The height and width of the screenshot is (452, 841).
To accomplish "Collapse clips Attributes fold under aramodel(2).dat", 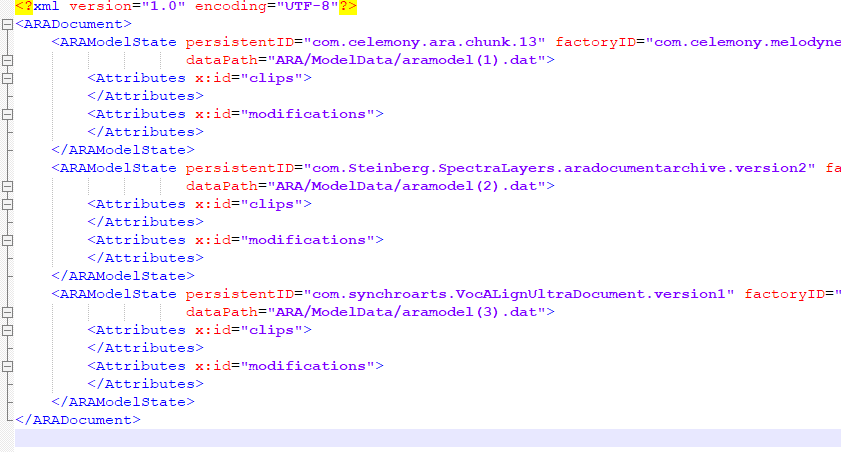I will [8, 204].
